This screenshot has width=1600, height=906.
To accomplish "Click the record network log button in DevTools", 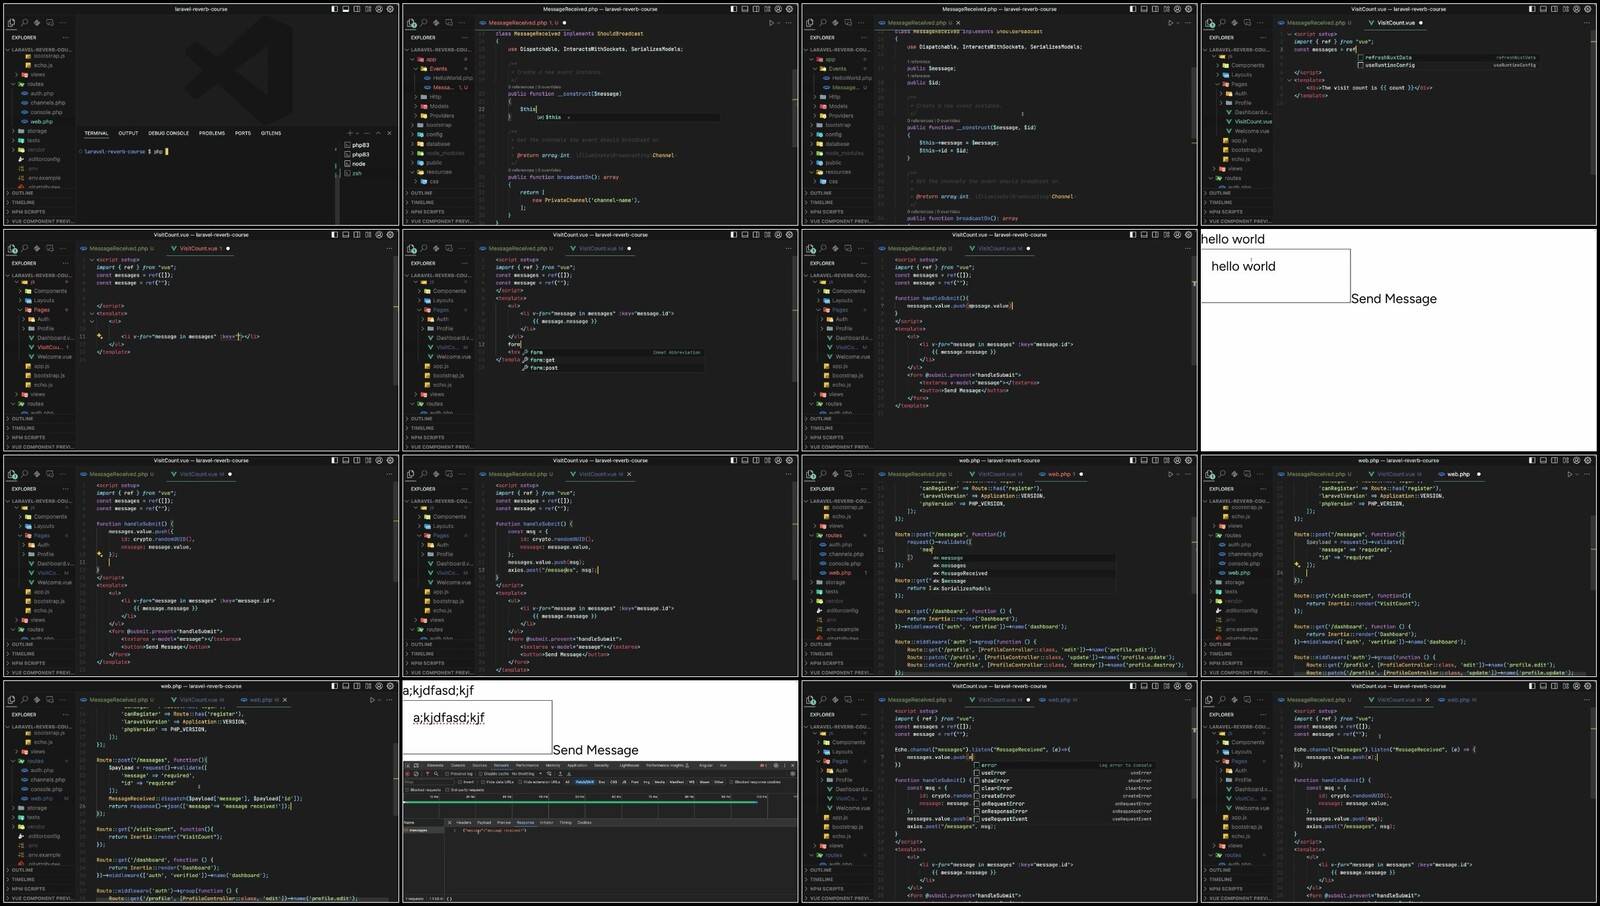I will [x=407, y=774].
